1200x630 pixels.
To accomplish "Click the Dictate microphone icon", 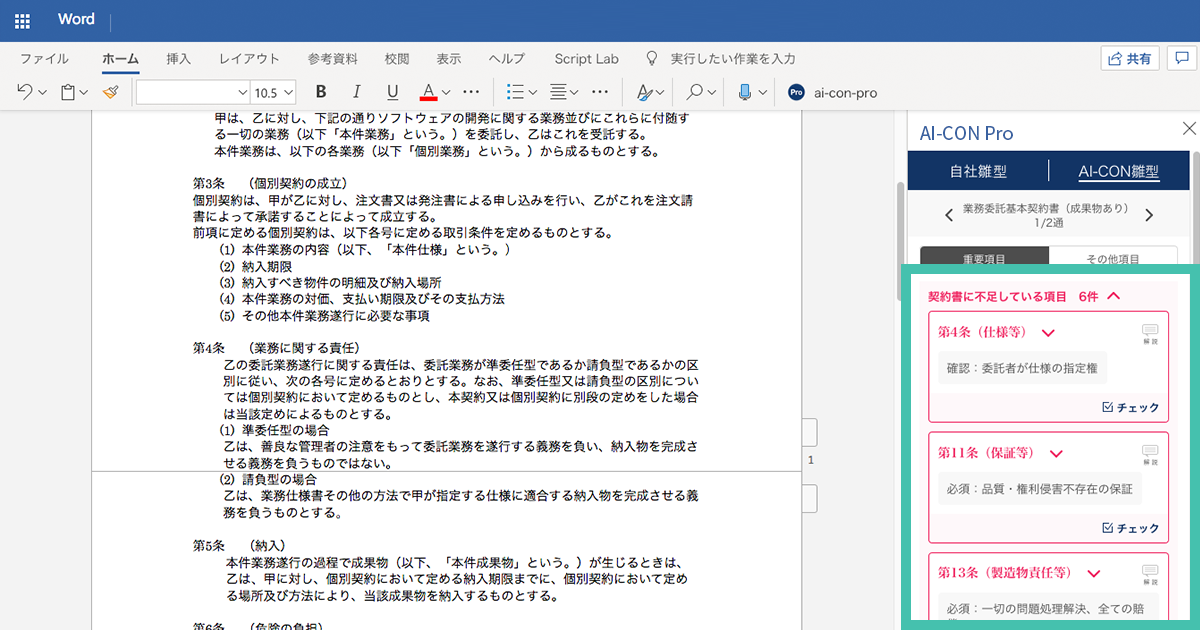I will coord(745,92).
